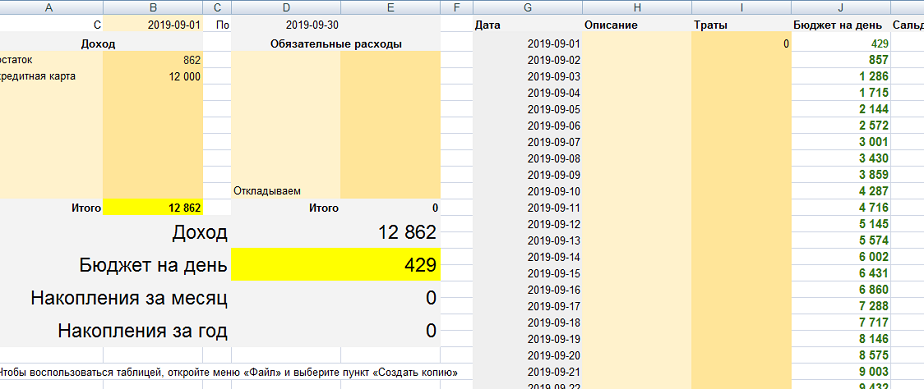
Task: Select column header J
Action: (841, 8)
